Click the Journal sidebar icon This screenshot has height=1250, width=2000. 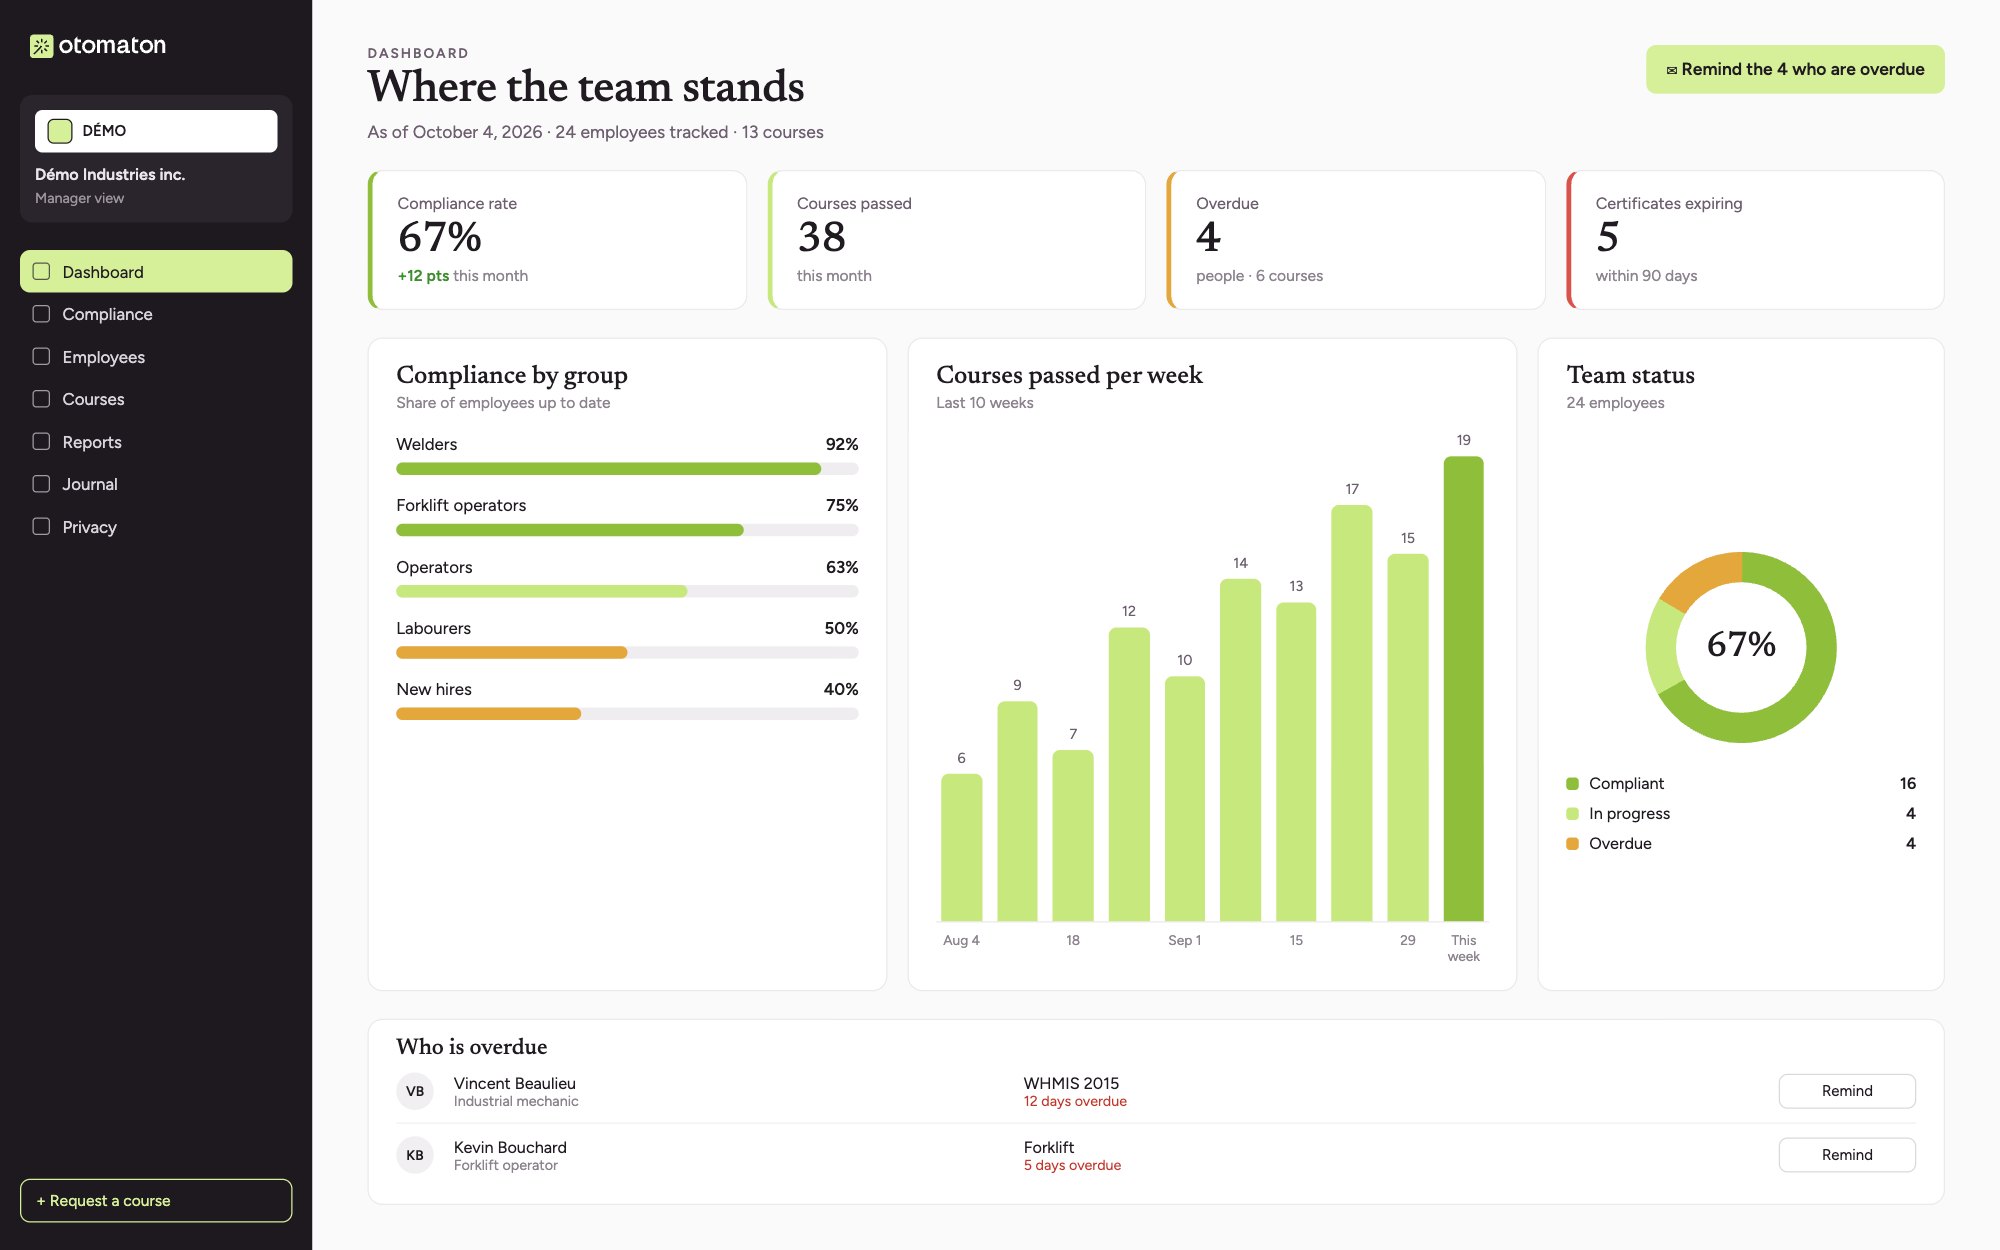(x=41, y=484)
